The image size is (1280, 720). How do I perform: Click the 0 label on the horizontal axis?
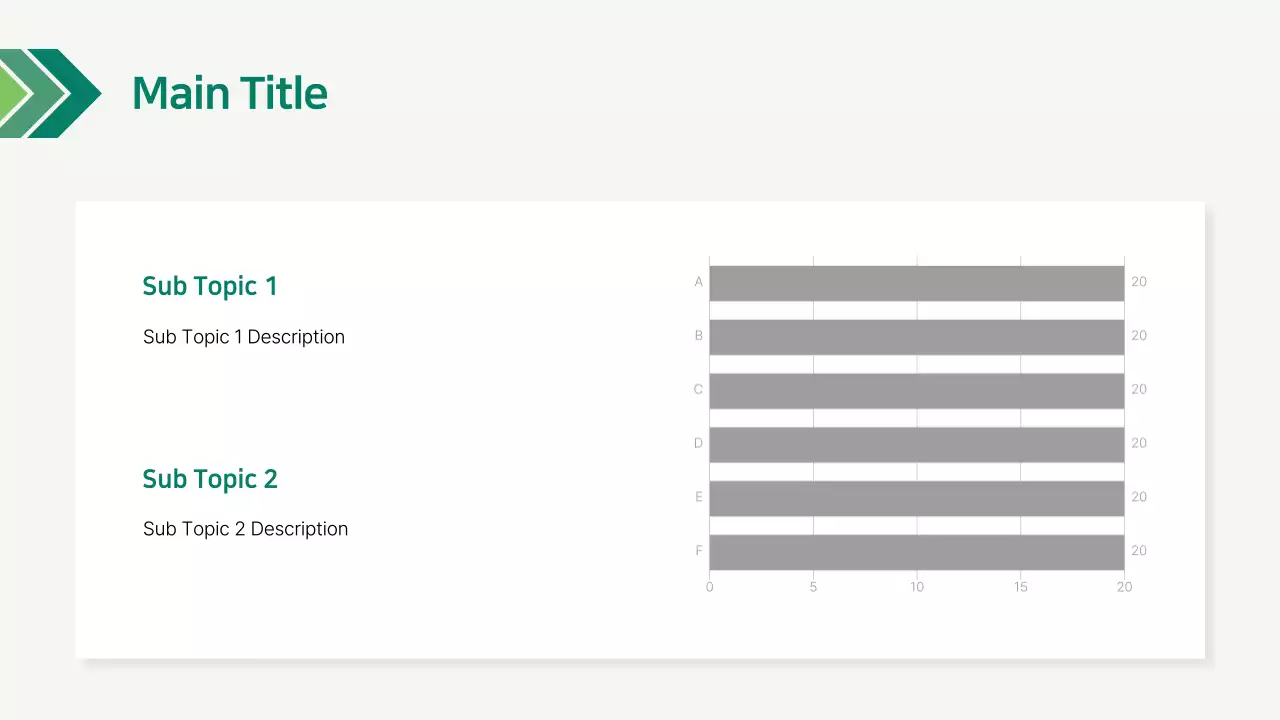[710, 587]
